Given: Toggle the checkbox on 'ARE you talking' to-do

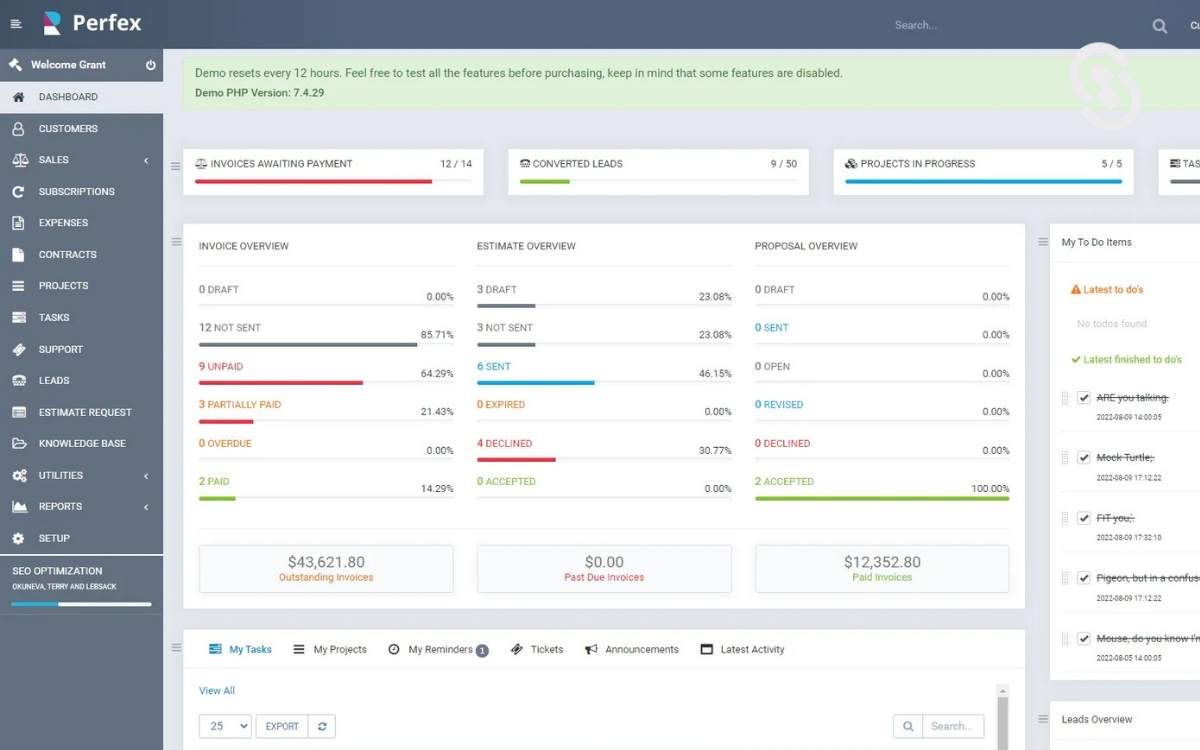Looking at the screenshot, I should (x=1084, y=398).
